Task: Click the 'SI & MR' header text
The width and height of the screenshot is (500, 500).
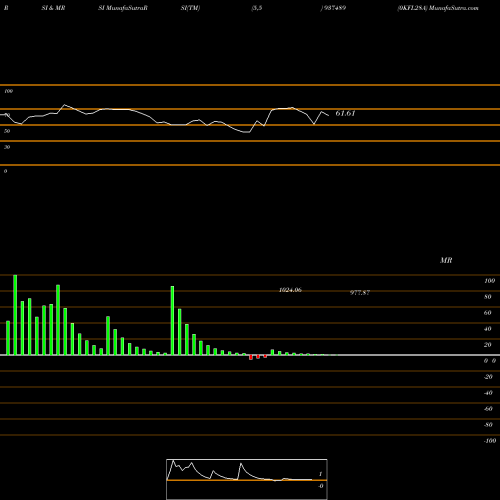Action: click(53, 8)
